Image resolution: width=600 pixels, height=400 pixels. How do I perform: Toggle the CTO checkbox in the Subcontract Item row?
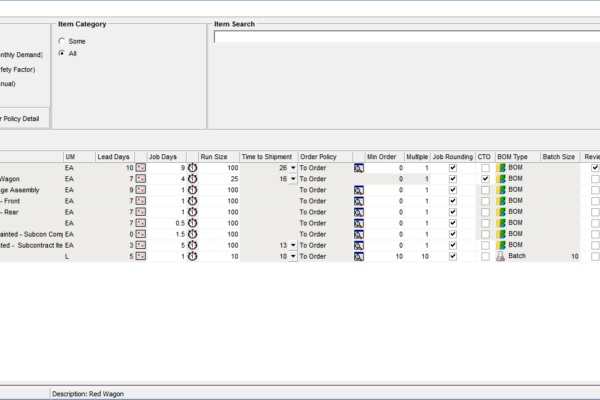click(x=485, y=245)
